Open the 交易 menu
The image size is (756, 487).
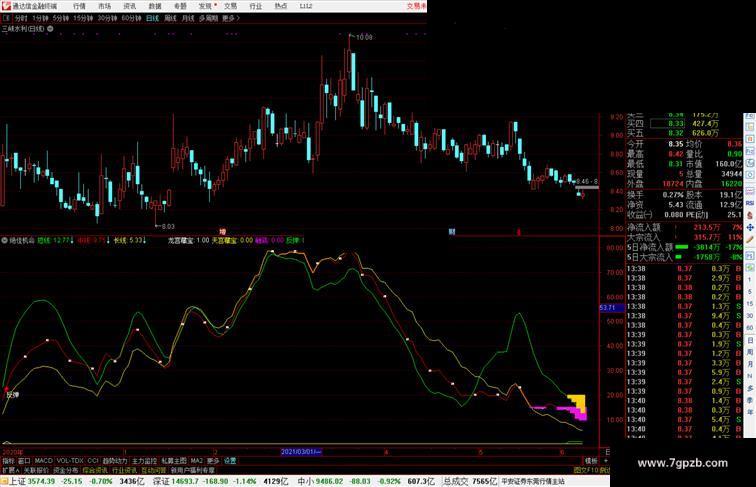(x=230, y=6)
